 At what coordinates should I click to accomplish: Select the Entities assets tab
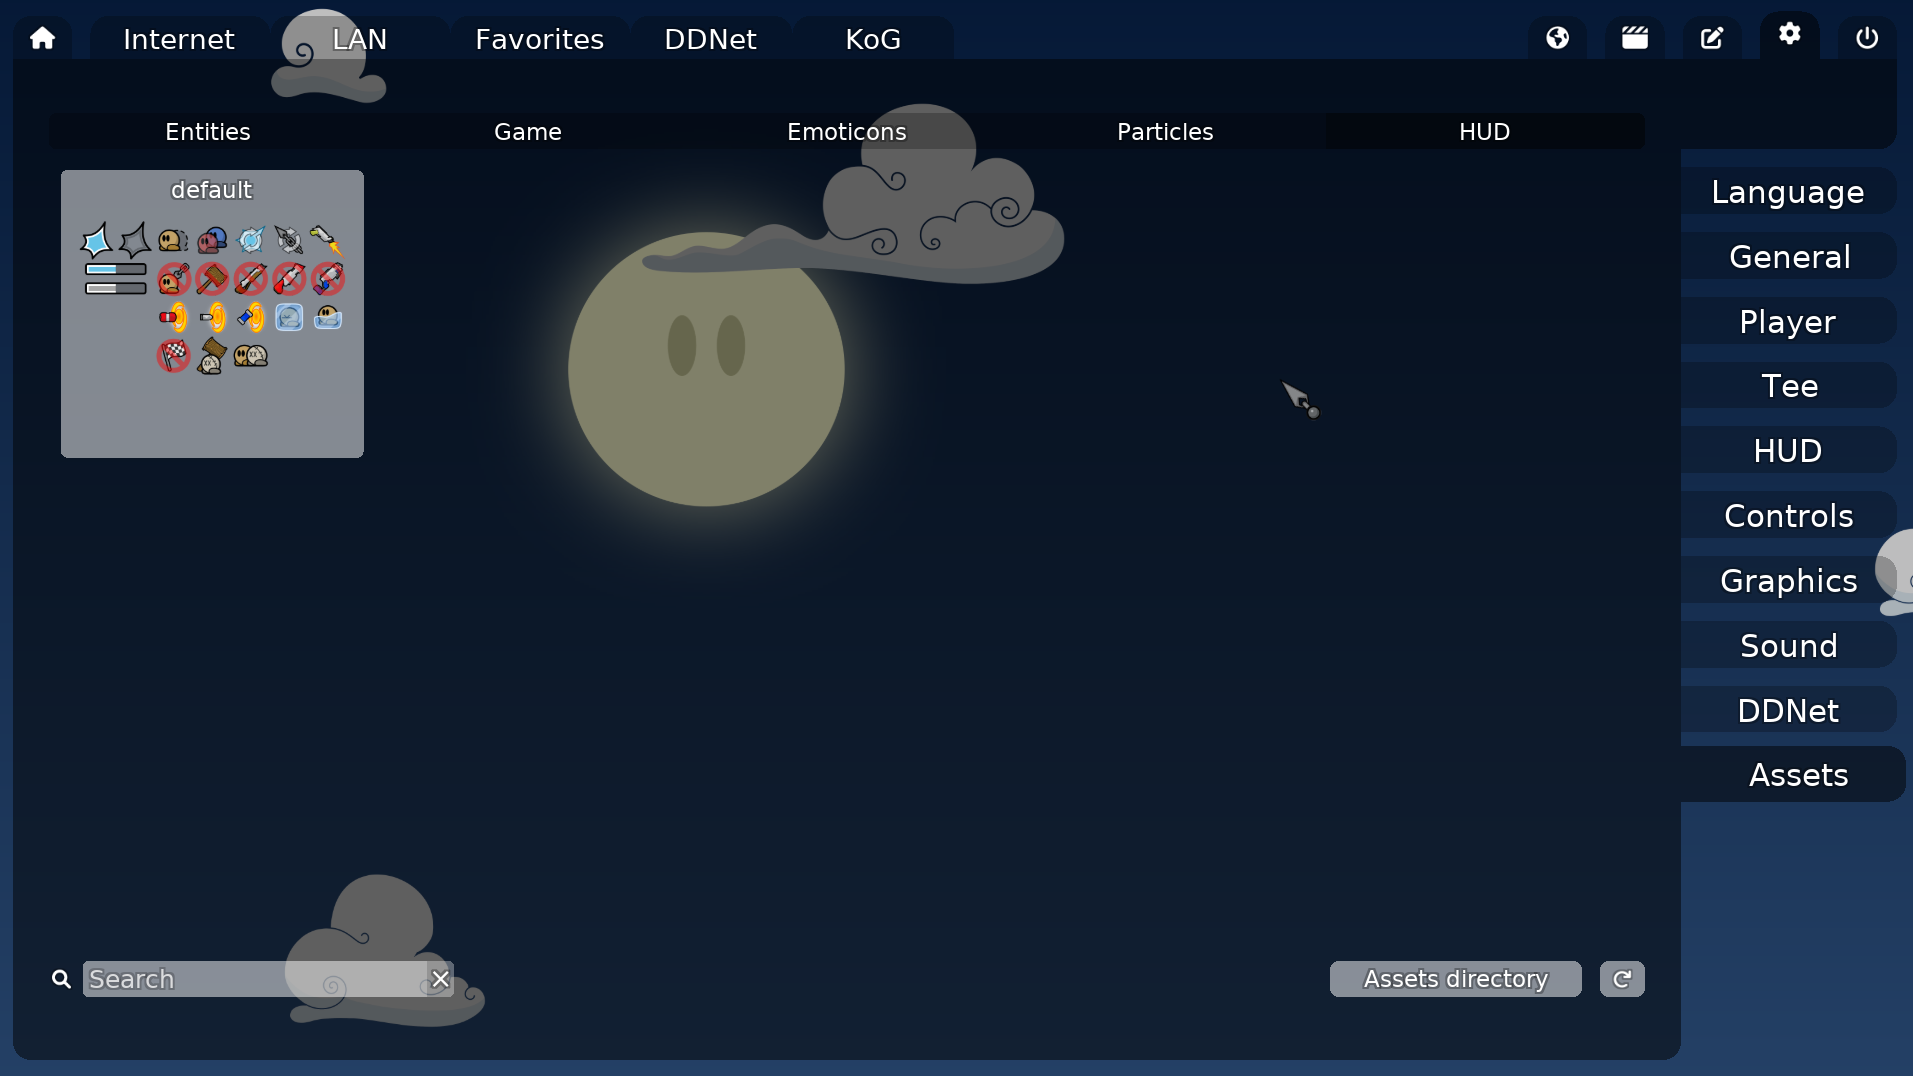click(208, 131)
